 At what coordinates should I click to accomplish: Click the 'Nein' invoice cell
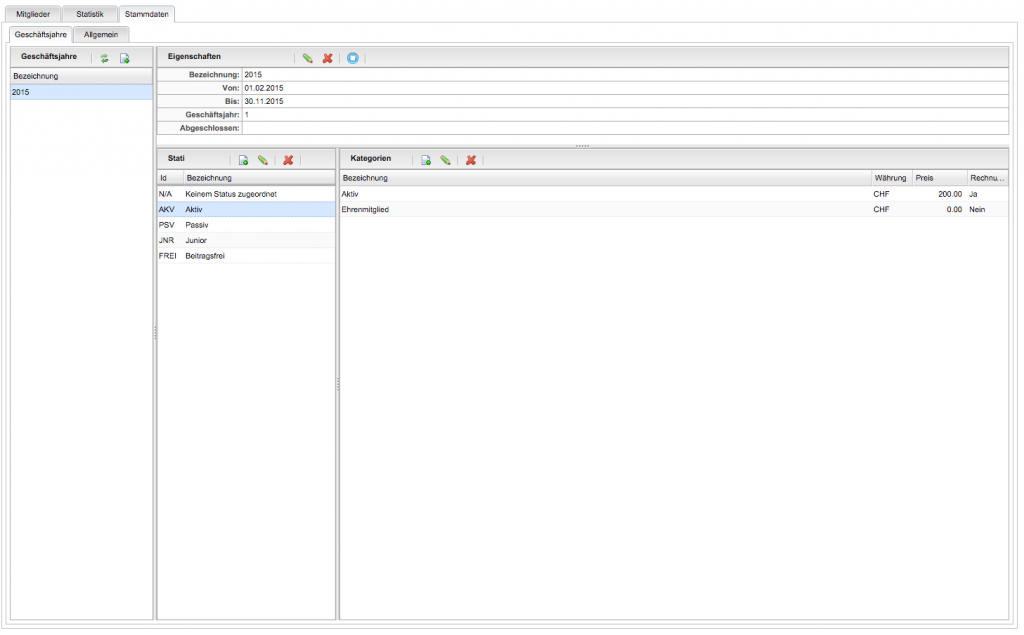click(987, 210)
